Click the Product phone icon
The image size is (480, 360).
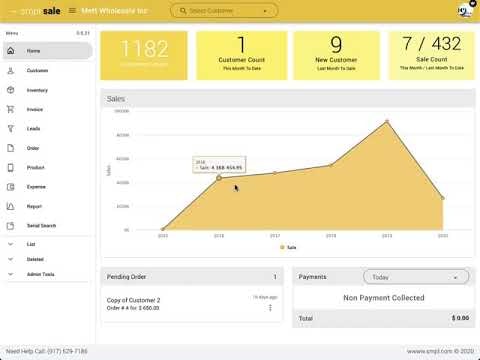(11, 167)
